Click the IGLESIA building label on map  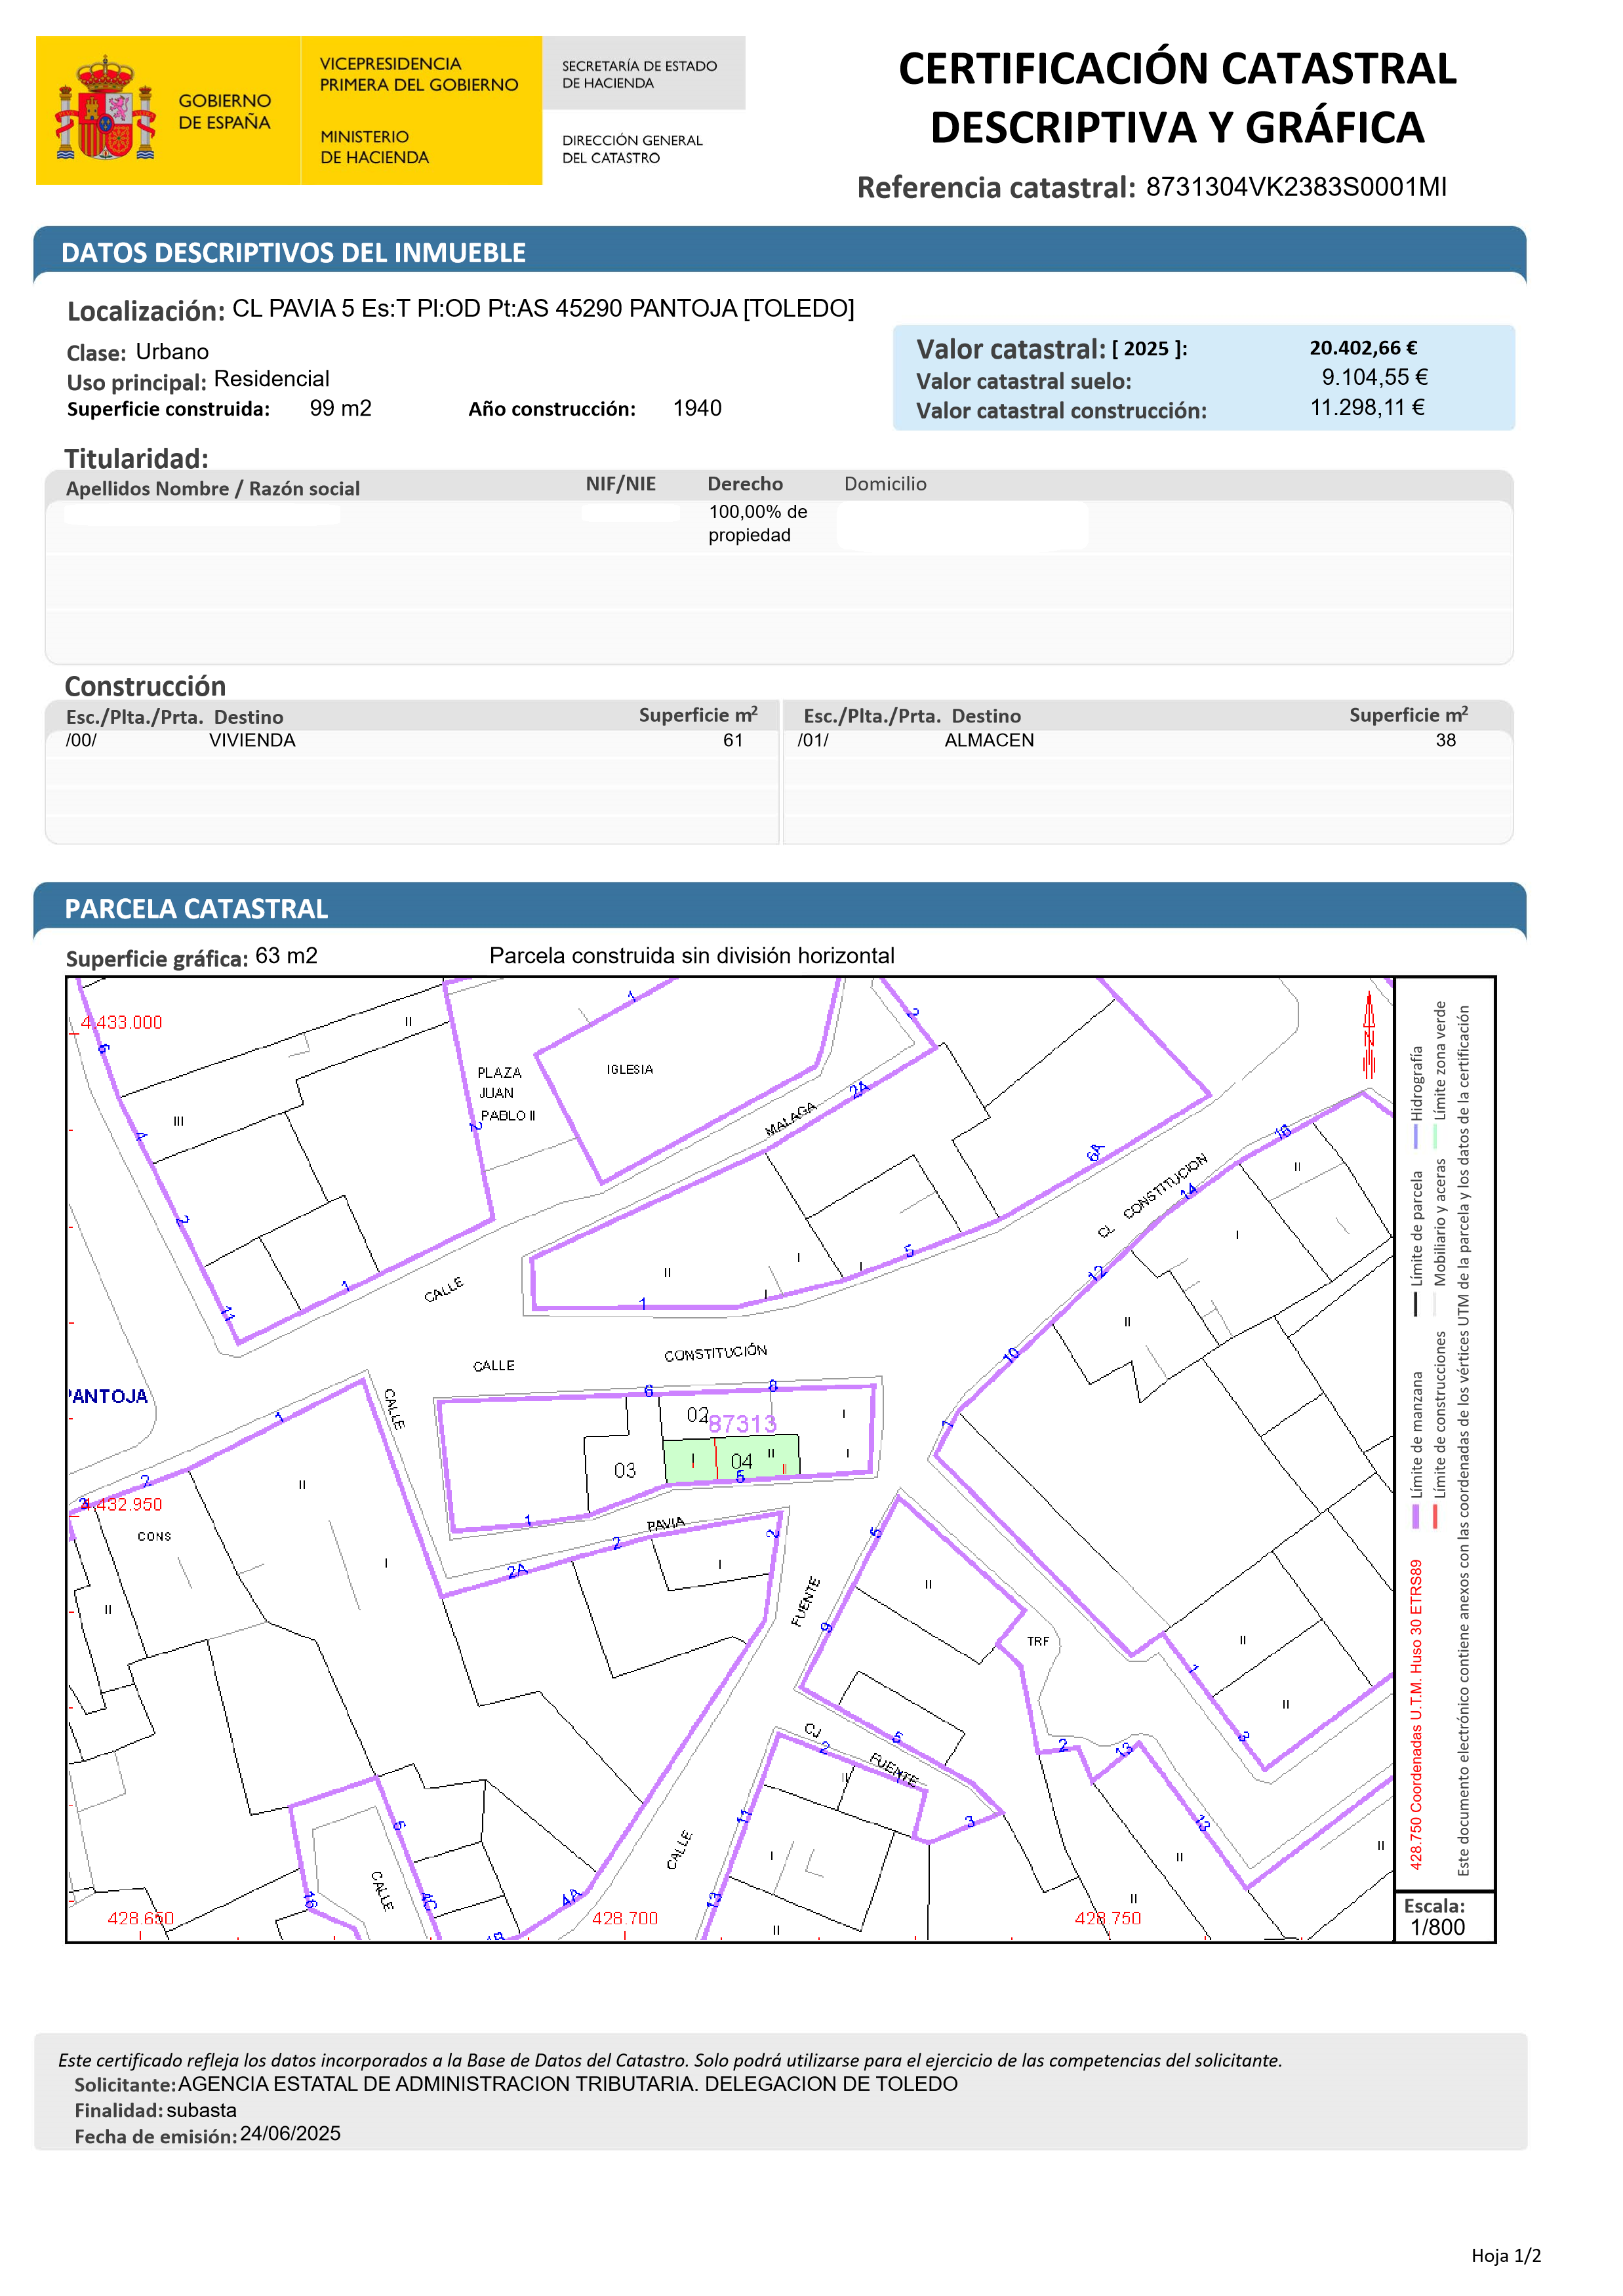pyautogui.click(x=629, y=1069)
